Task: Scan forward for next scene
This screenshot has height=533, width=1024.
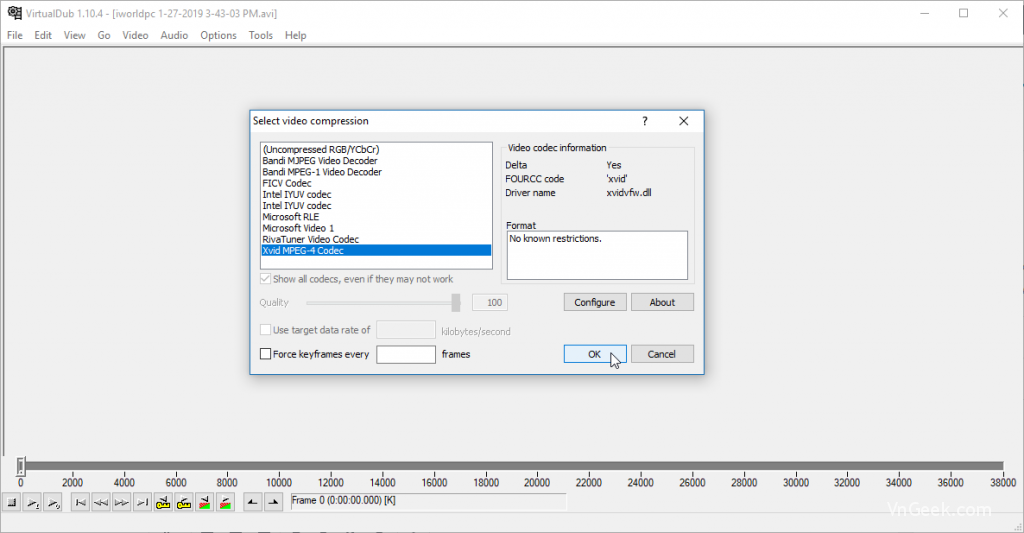Action: pyautogui.click(x=226, y=502)
